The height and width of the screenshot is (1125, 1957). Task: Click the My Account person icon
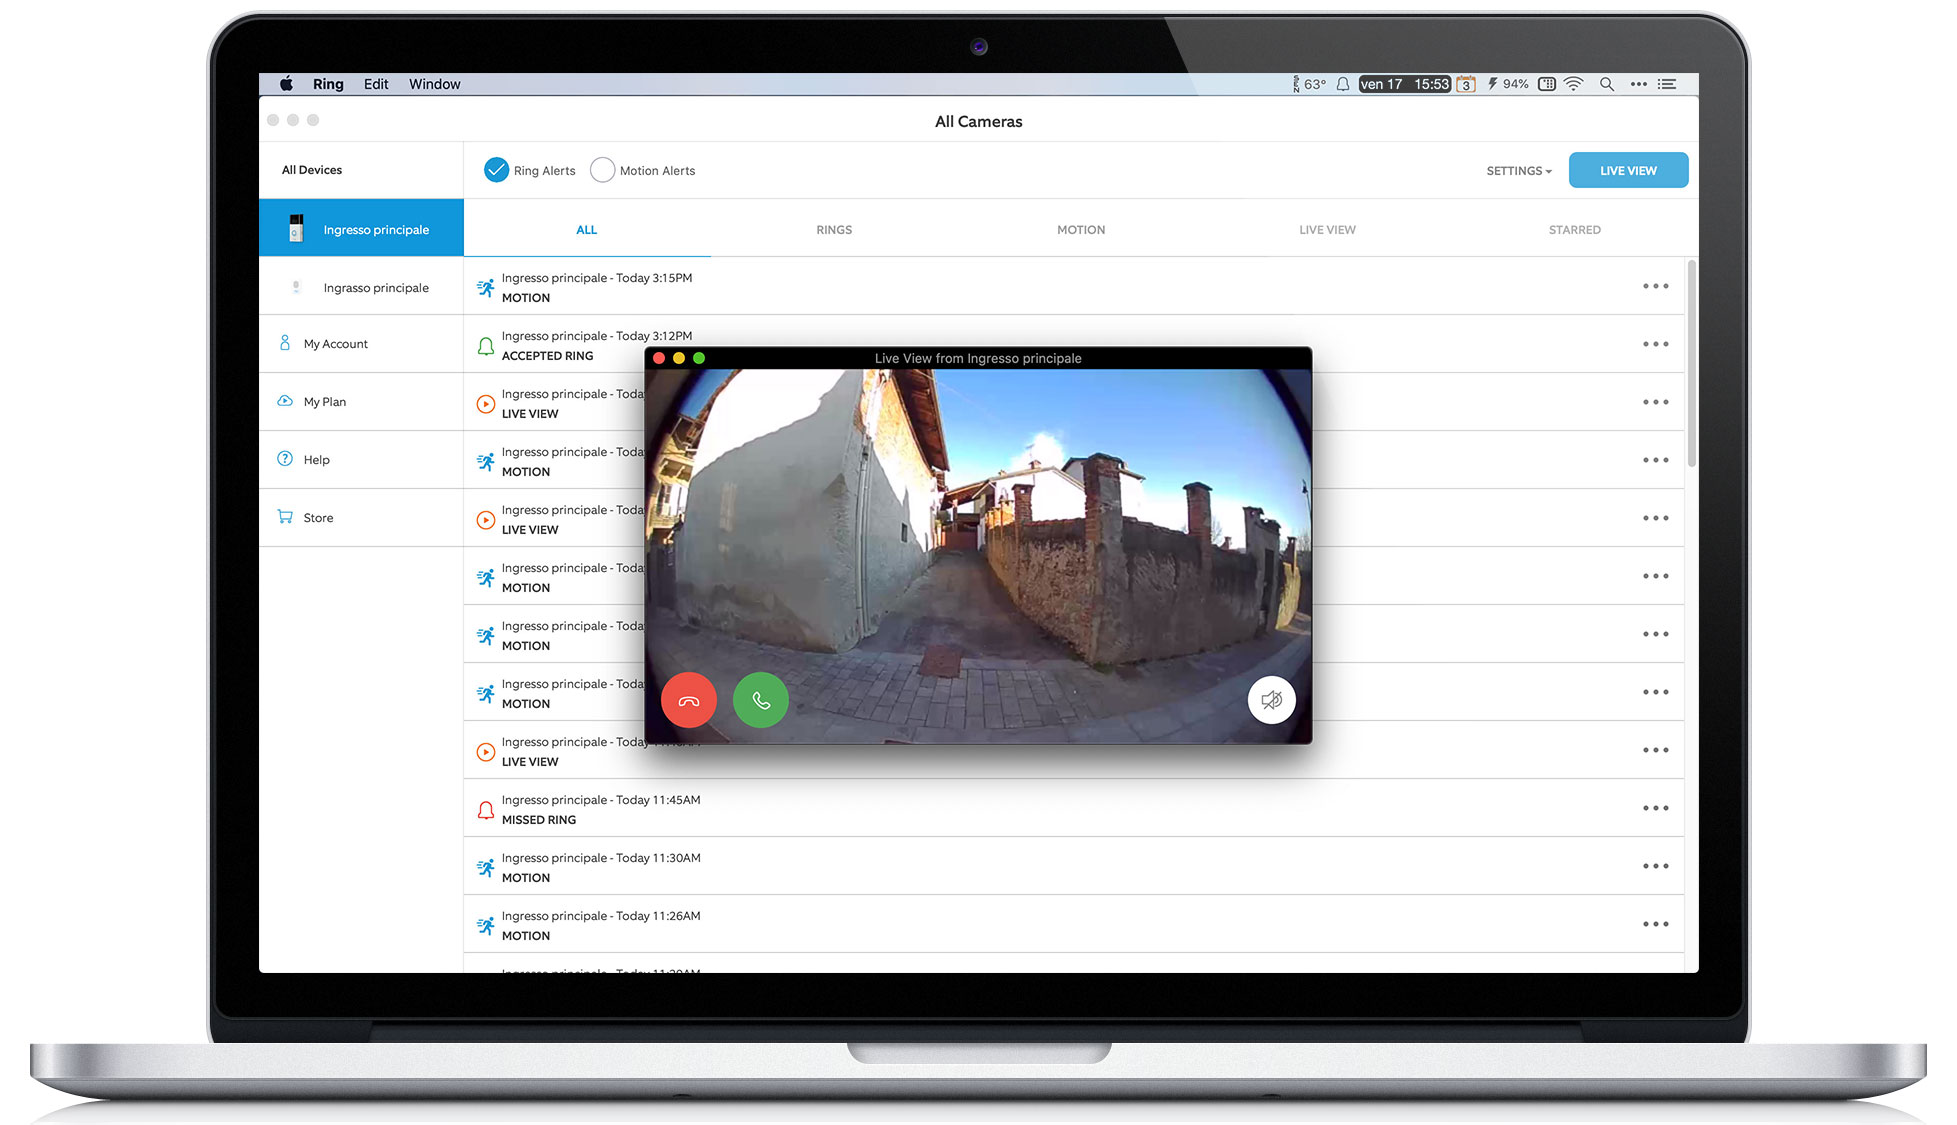[285, 343]
